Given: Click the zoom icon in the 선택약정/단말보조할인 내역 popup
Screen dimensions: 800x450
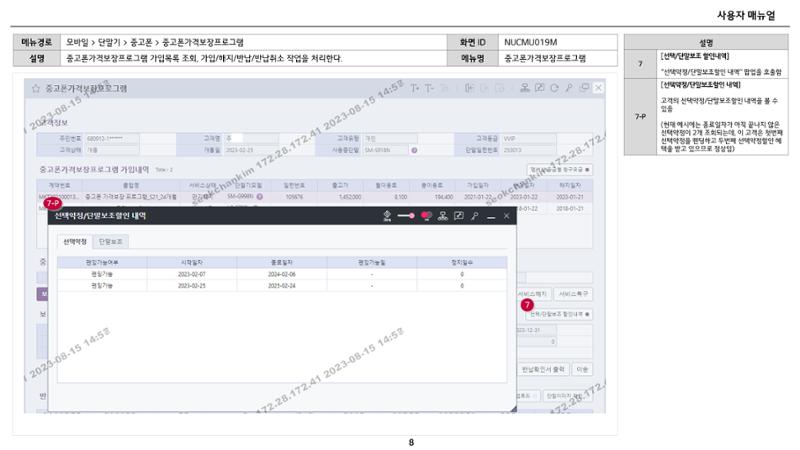Looking at the screenshot, I should pos(387,216).
